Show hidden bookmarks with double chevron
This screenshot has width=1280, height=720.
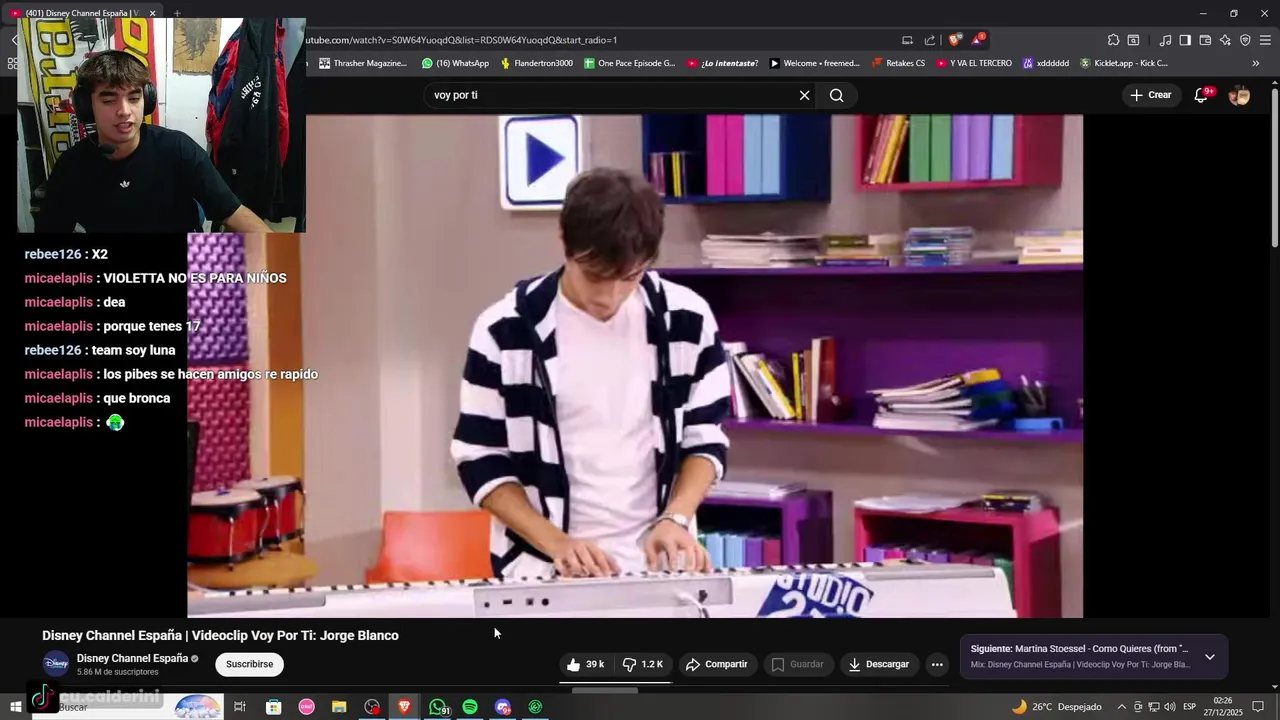click(x=1256, y=63)
